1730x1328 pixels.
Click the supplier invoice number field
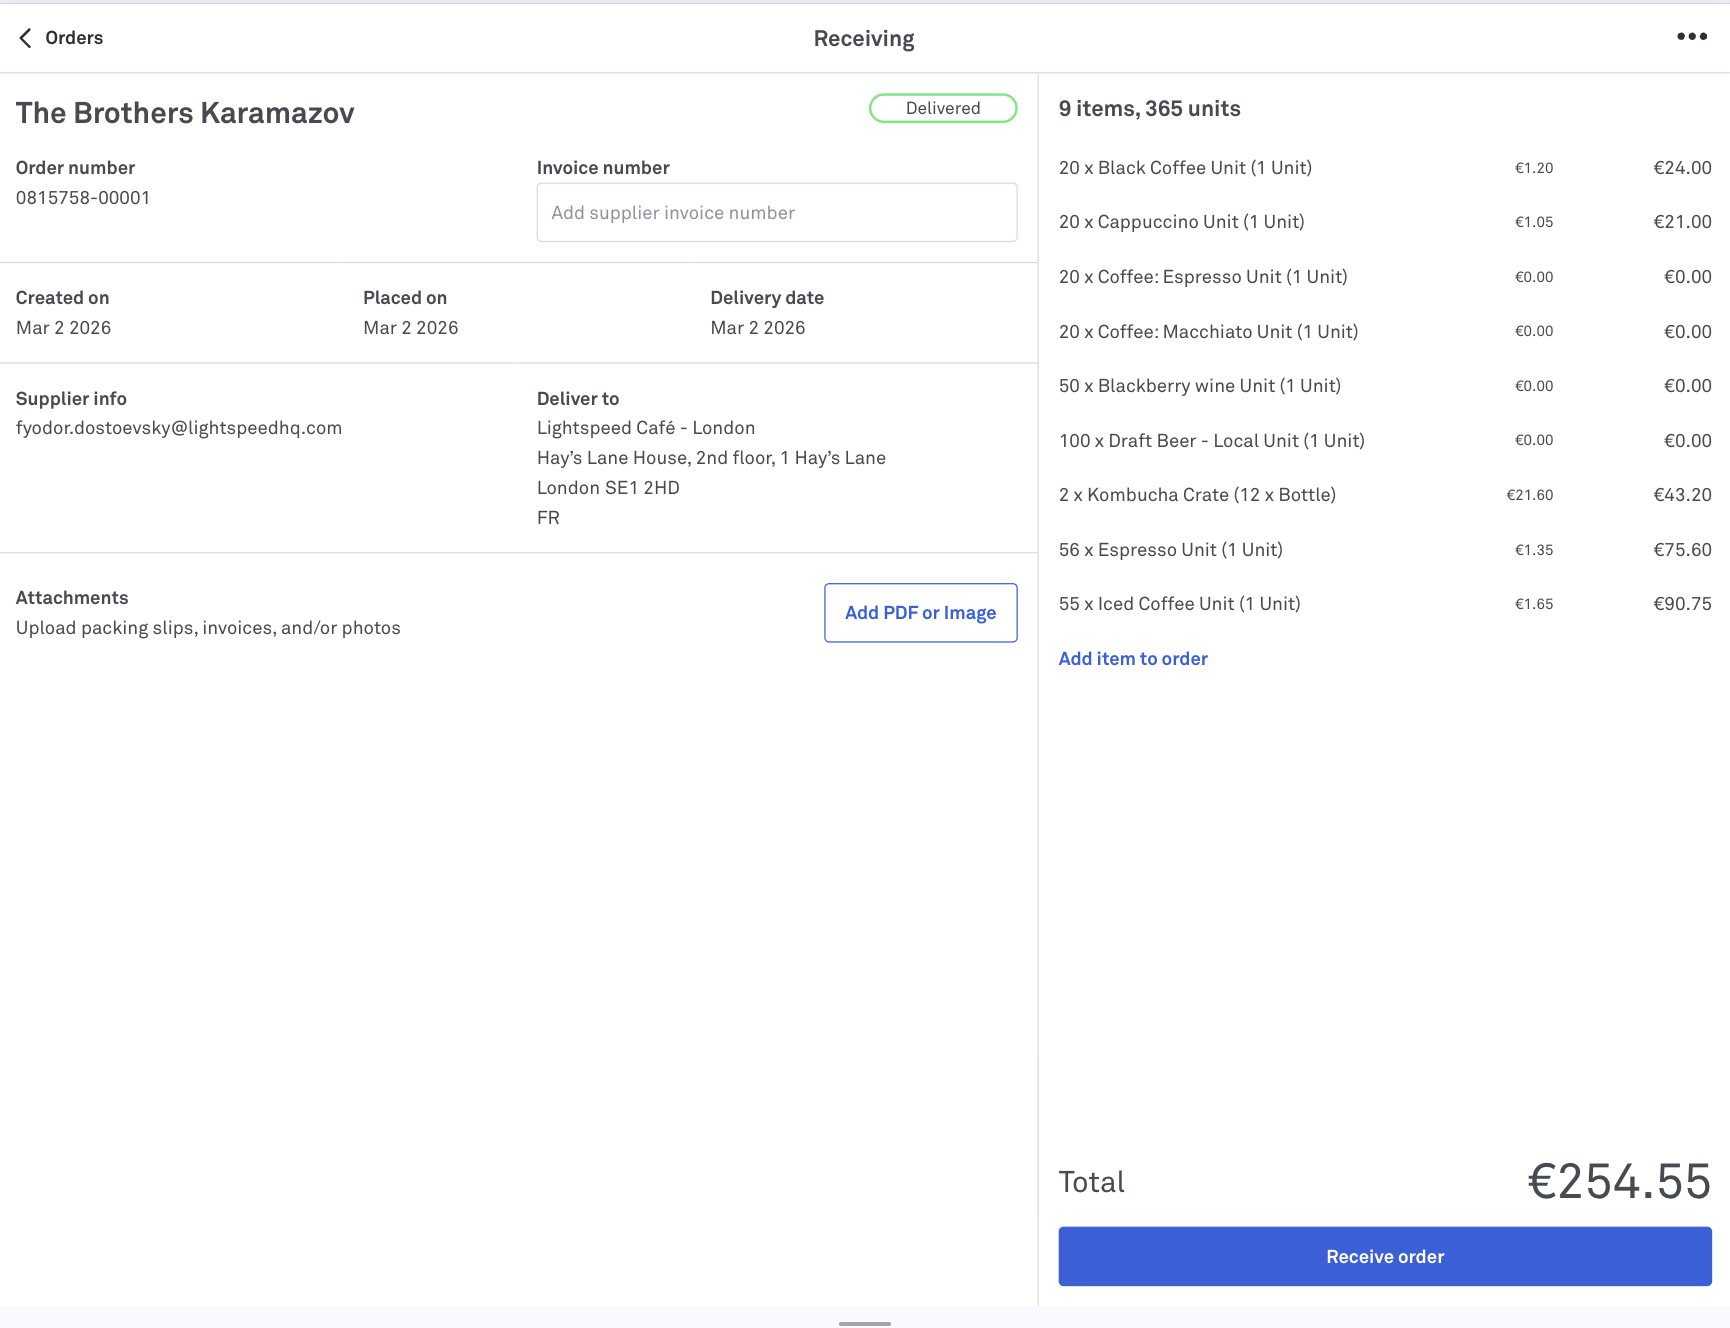click(x=776, y=212)
